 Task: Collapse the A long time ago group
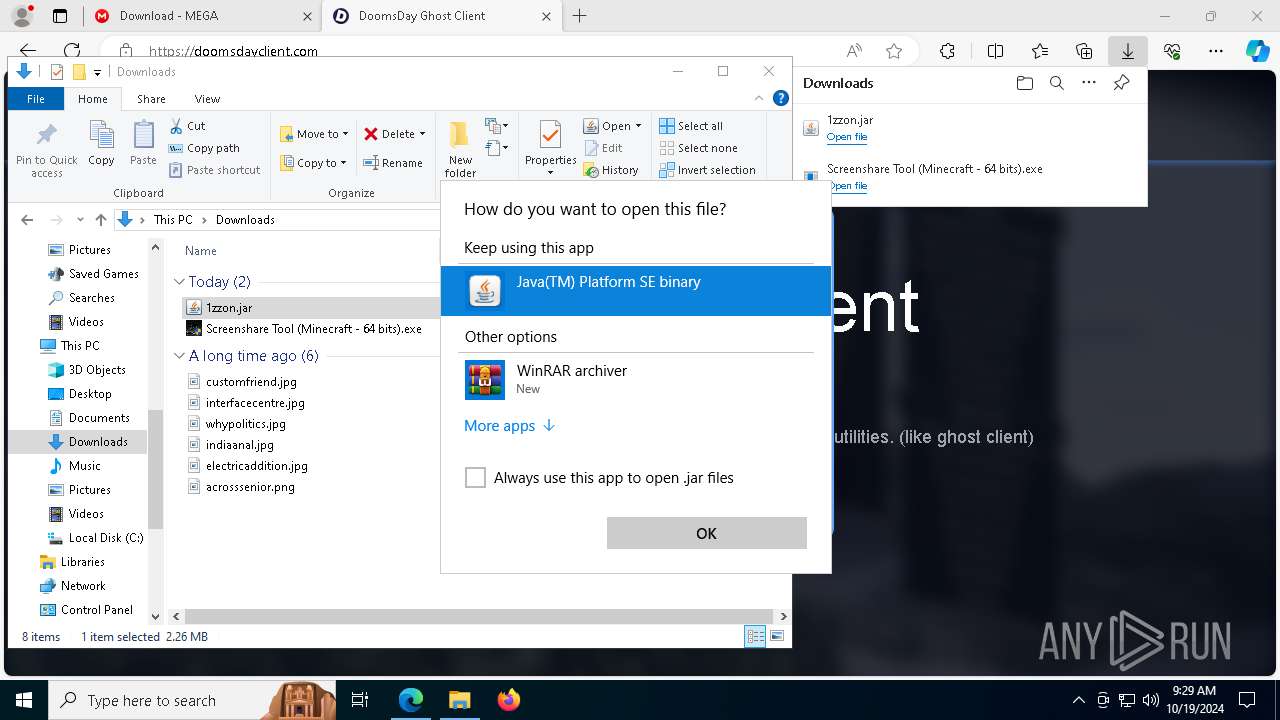pyautogui.click(x=180, y=356)
